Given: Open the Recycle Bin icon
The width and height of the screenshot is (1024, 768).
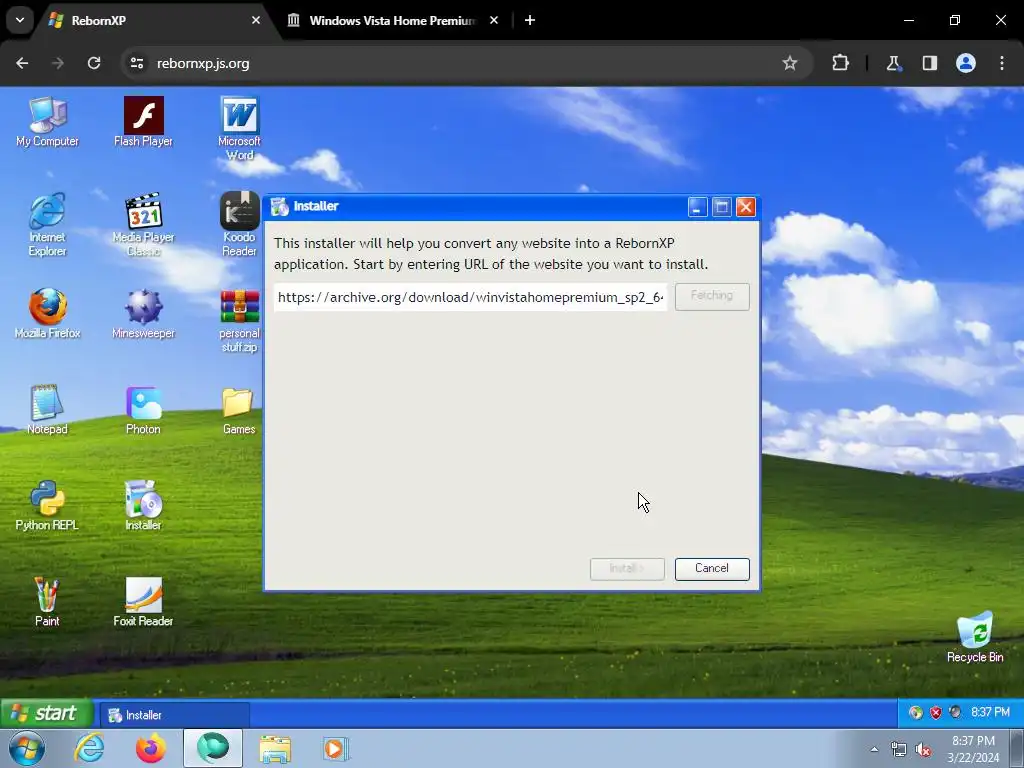Looking at the screenshot, I should 975,637.
